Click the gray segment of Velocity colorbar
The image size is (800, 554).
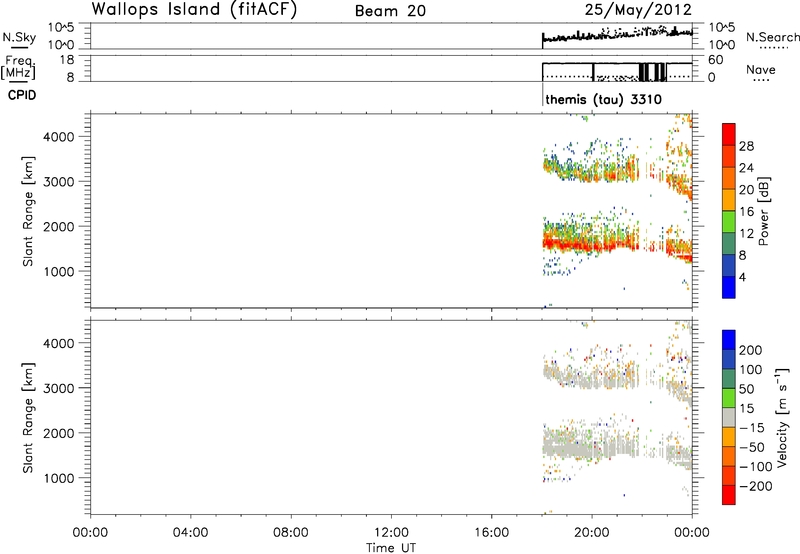(729, 417)
